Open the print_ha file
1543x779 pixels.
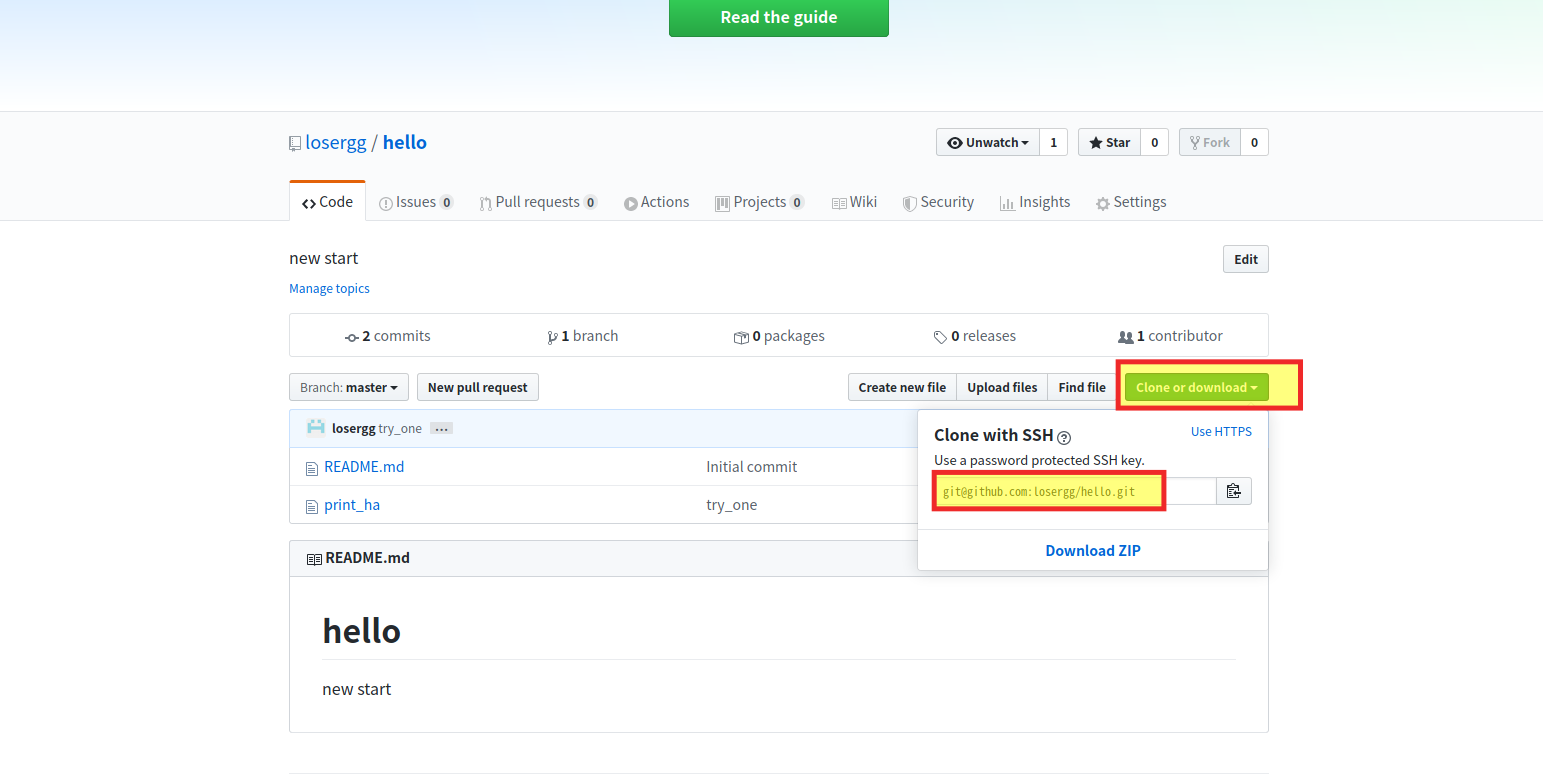(x=352, y=505)
